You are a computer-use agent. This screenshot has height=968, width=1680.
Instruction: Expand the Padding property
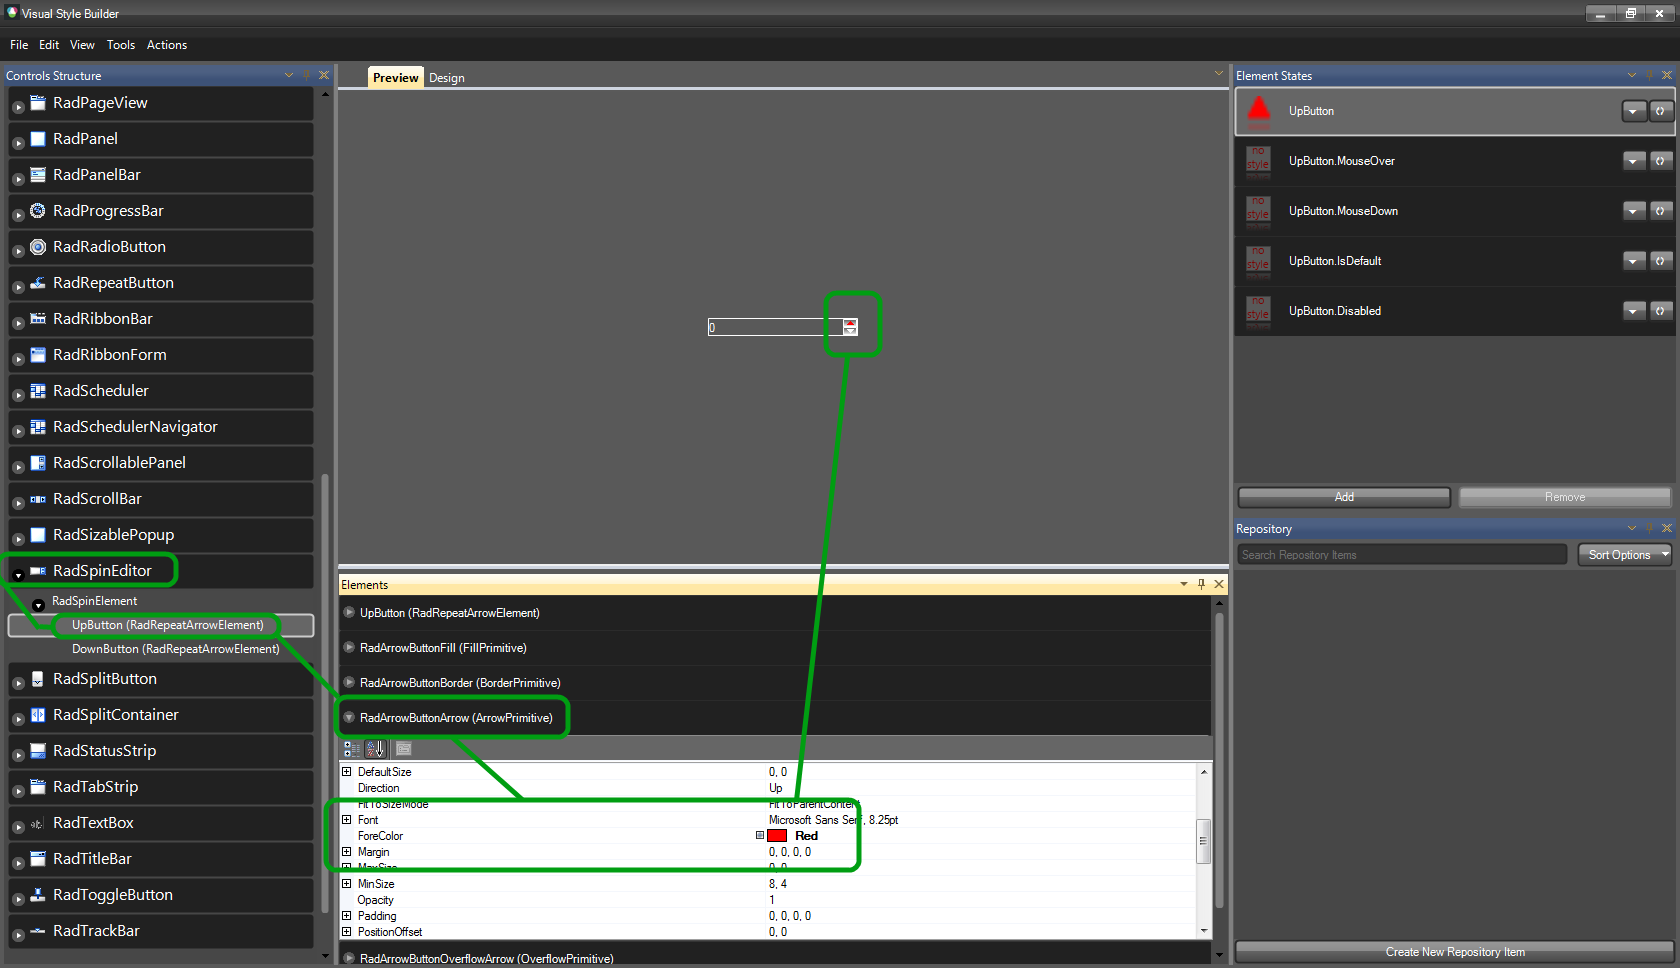click(x=347, y=916)
